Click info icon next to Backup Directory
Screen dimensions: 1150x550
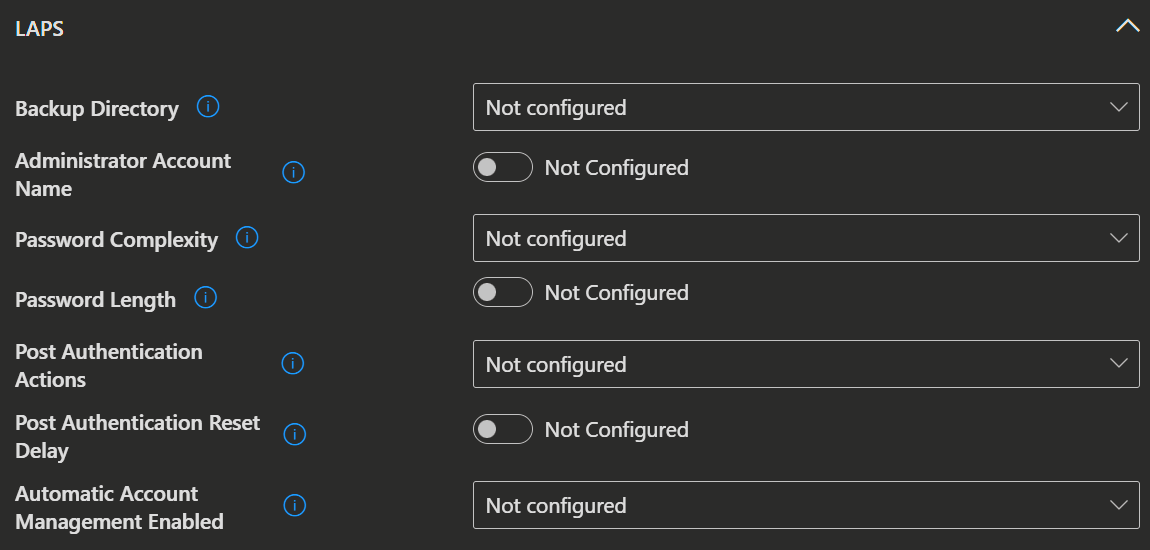pyautogui.click(x=208, y=107)
